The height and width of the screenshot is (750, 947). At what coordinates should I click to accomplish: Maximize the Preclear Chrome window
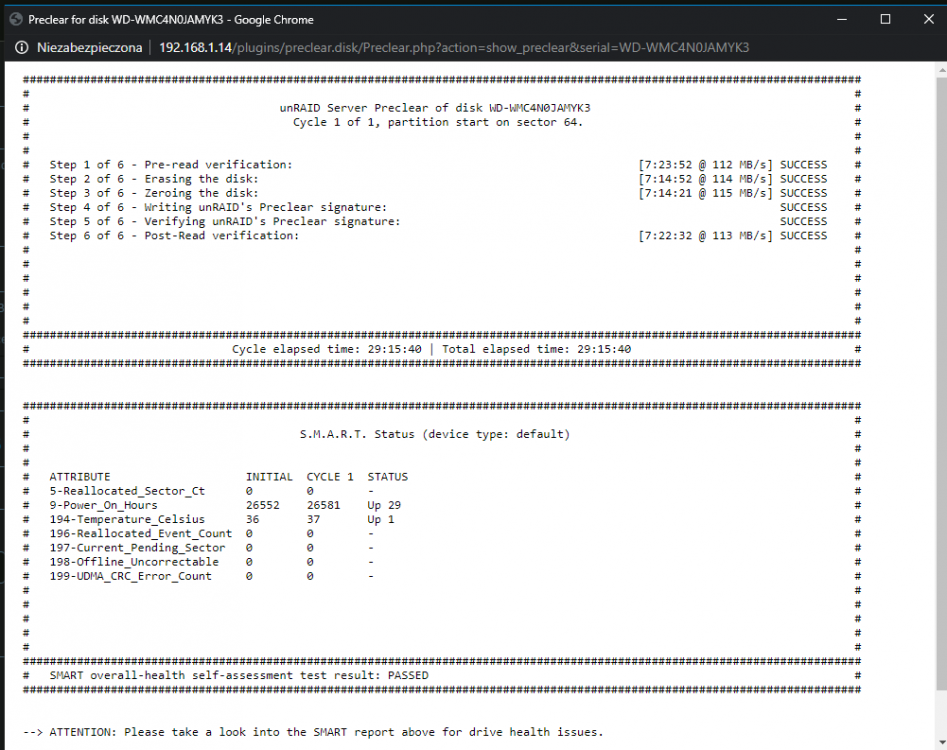click(885, 19)
